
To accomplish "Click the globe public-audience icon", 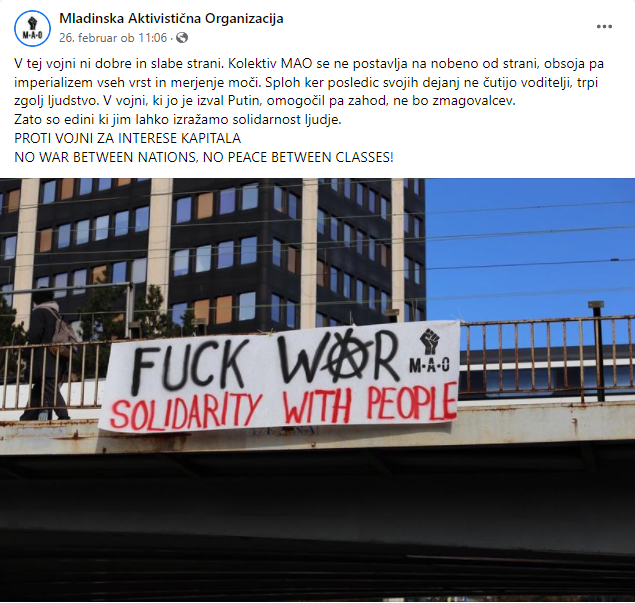I will click(x=182, y=38).
